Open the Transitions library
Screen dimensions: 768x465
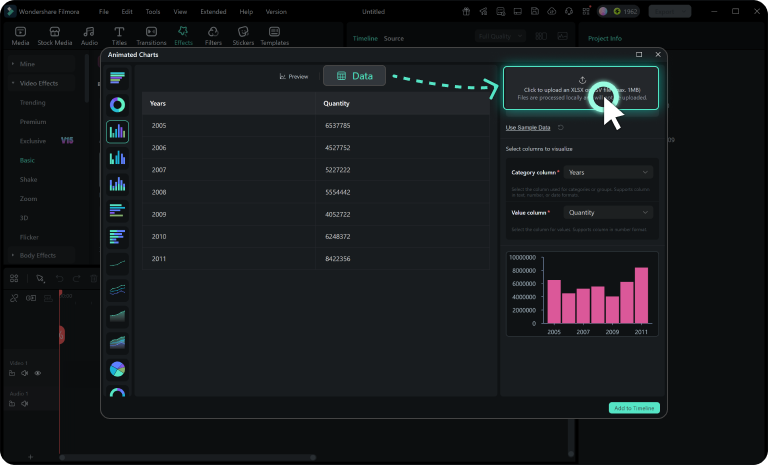[151, 36]
